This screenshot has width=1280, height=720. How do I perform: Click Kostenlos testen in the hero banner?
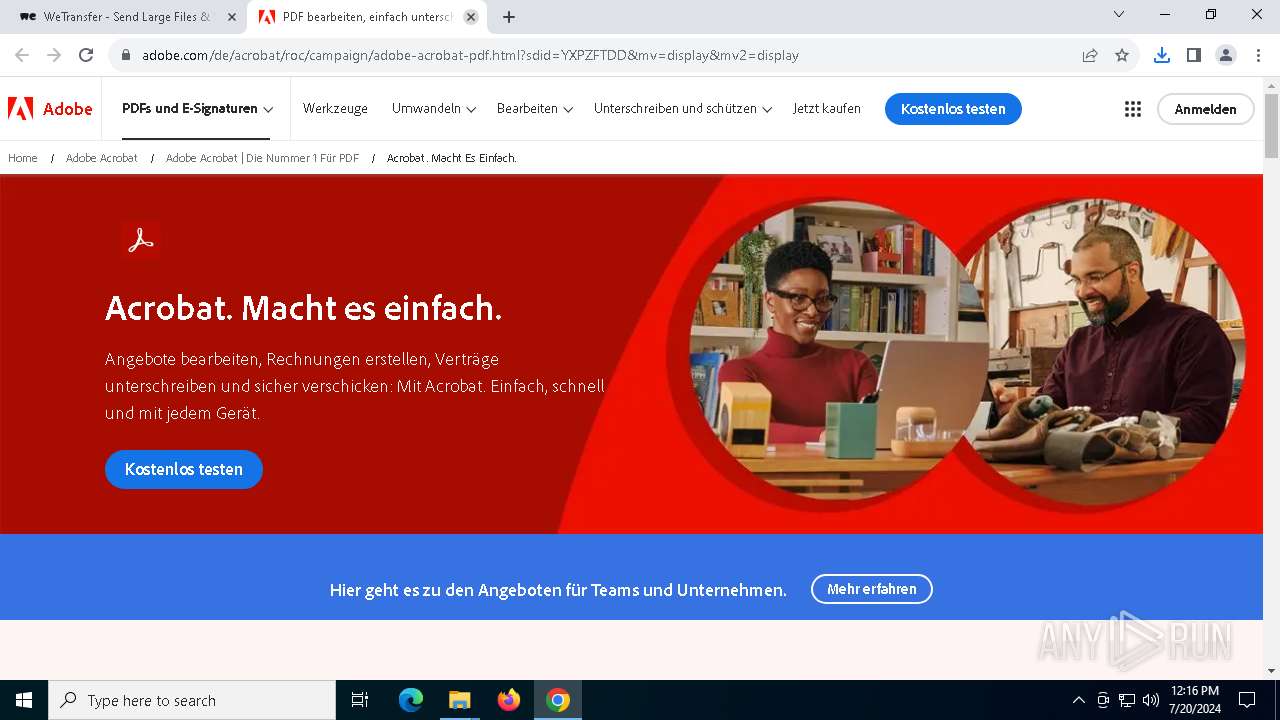pyautogui.click(x=184, y=469)
